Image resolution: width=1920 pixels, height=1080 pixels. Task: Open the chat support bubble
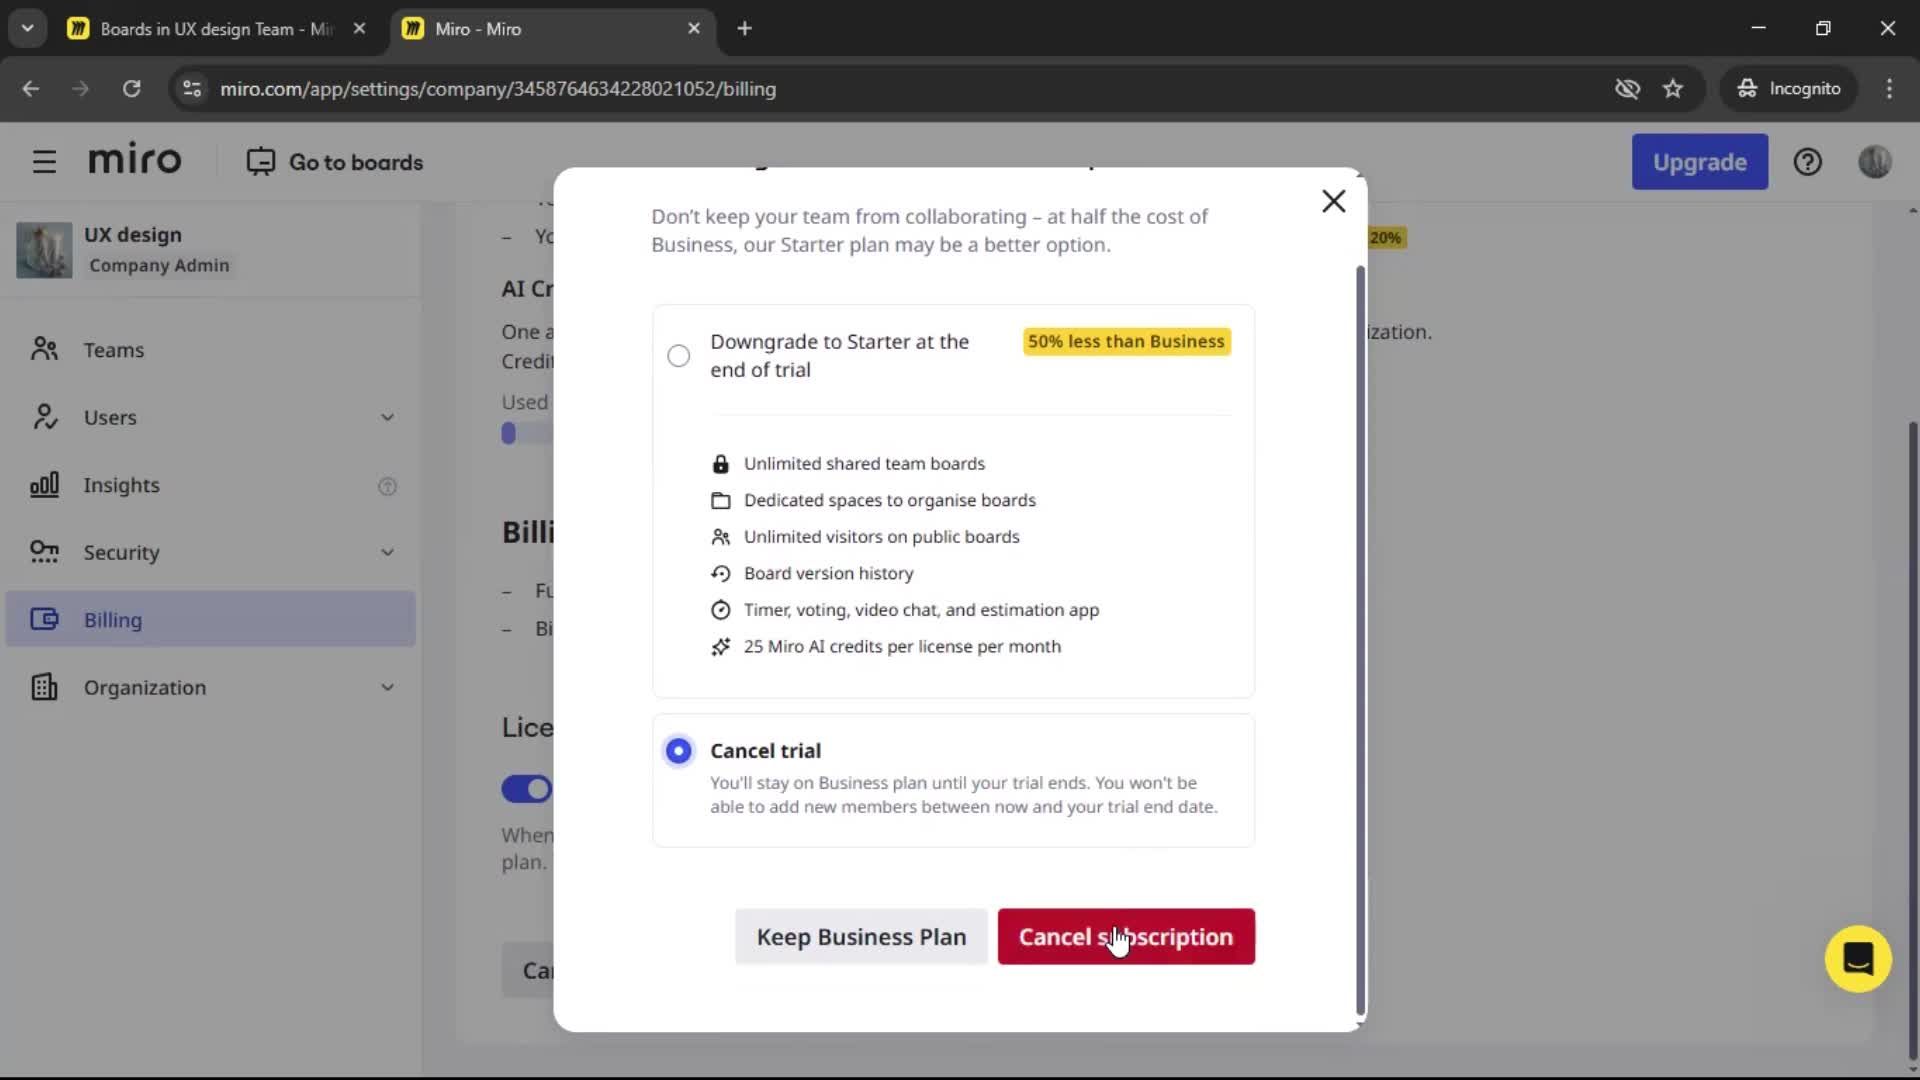point(1858,959)
